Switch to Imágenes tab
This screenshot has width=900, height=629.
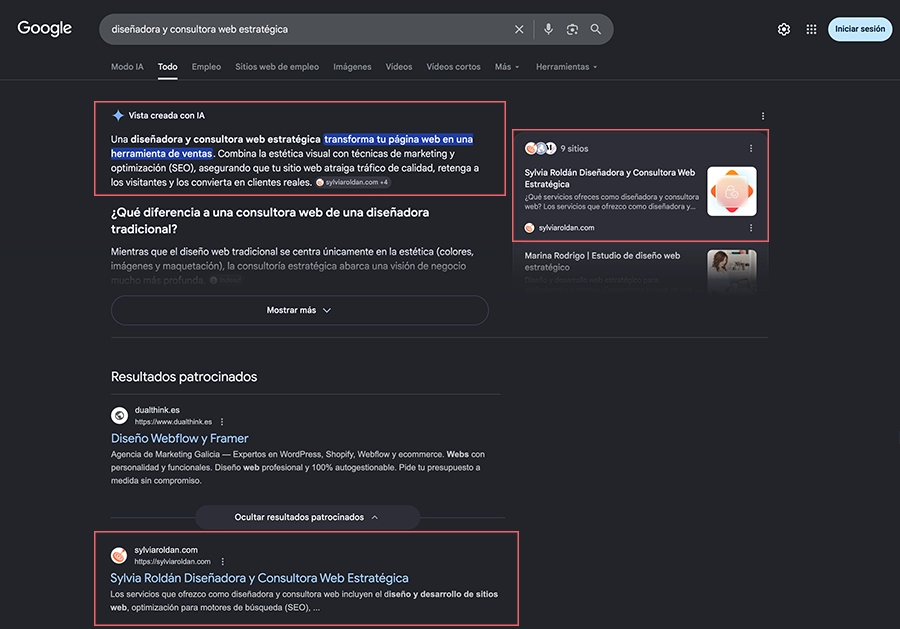pos(352,67)
